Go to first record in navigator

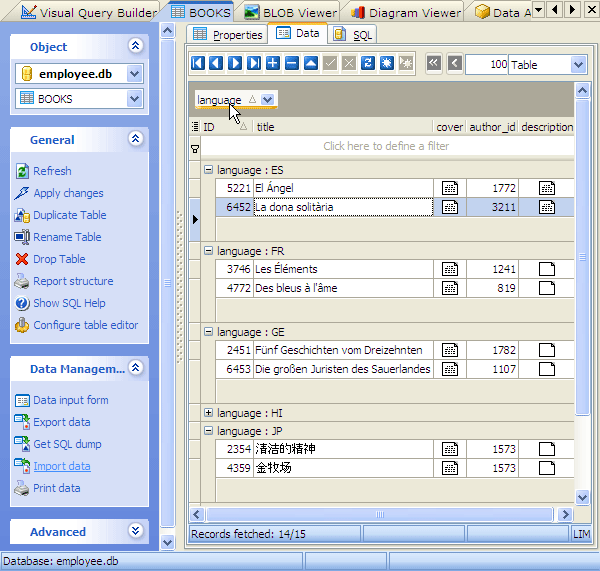click(x=198, y=63)
